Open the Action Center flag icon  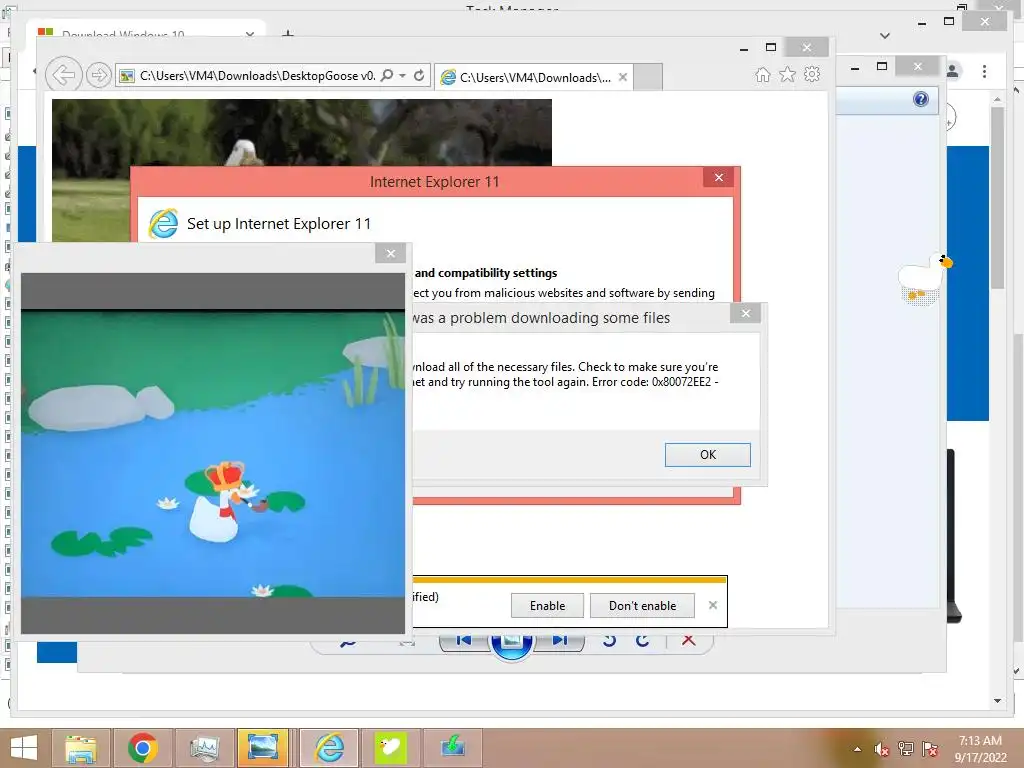coord(930,749)
